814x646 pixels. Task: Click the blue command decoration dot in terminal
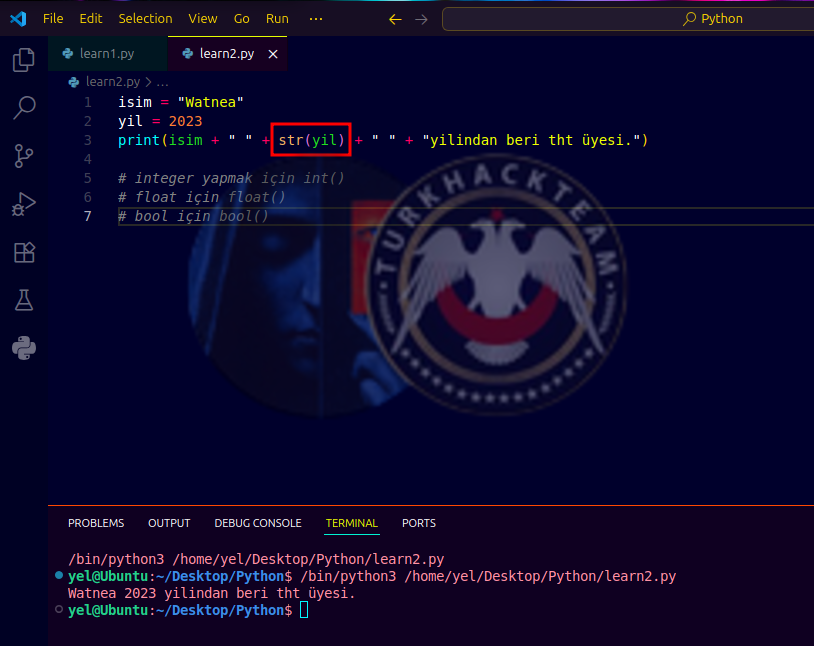tap(59, 575)
